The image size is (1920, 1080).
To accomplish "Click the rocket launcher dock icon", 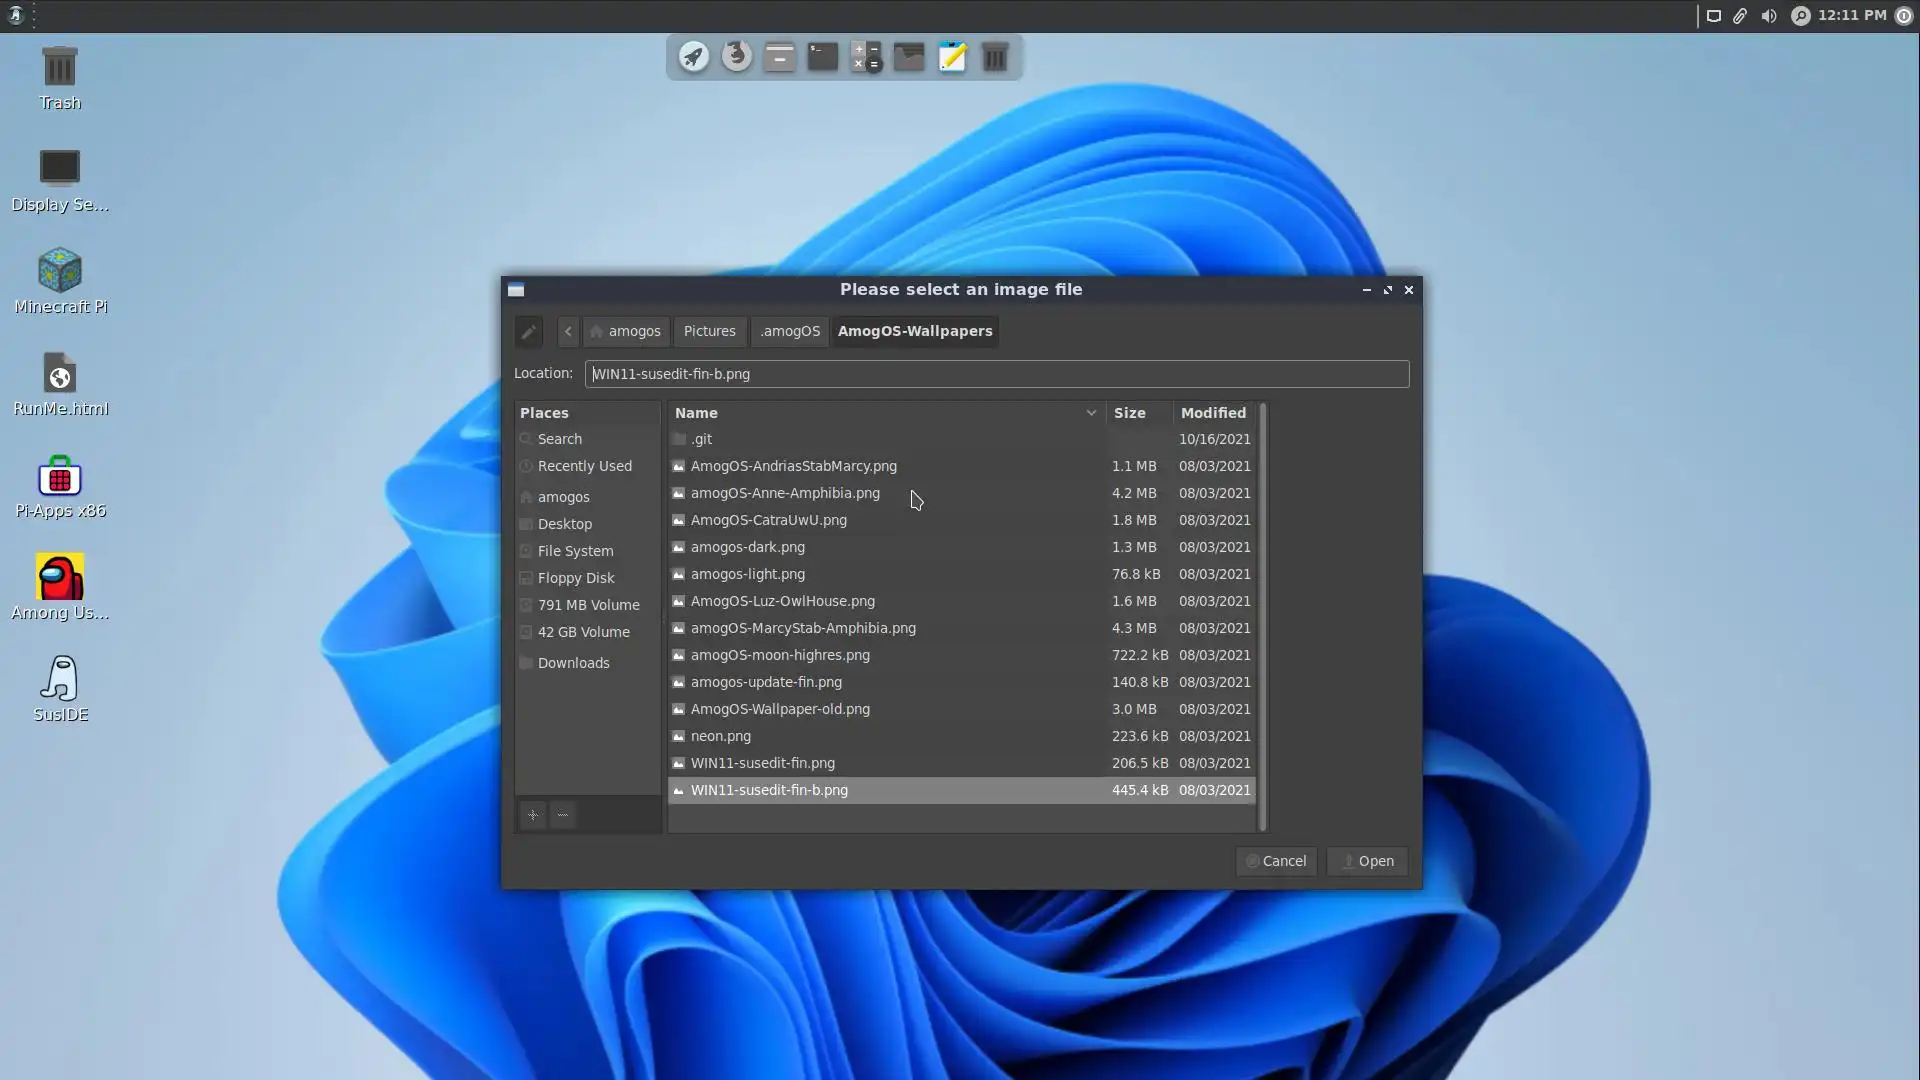I will (x=694, y=57).
